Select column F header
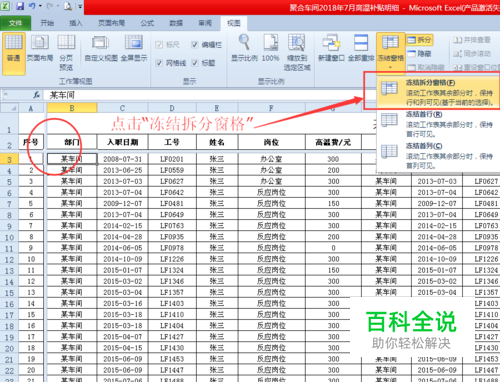Viewport: 500px width, 382px height. (x=271, y=108)
